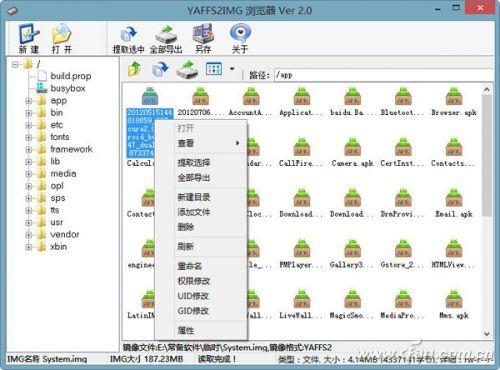Select the Applicat... apk icon
500x370 pixels.
tap(302, 96)
